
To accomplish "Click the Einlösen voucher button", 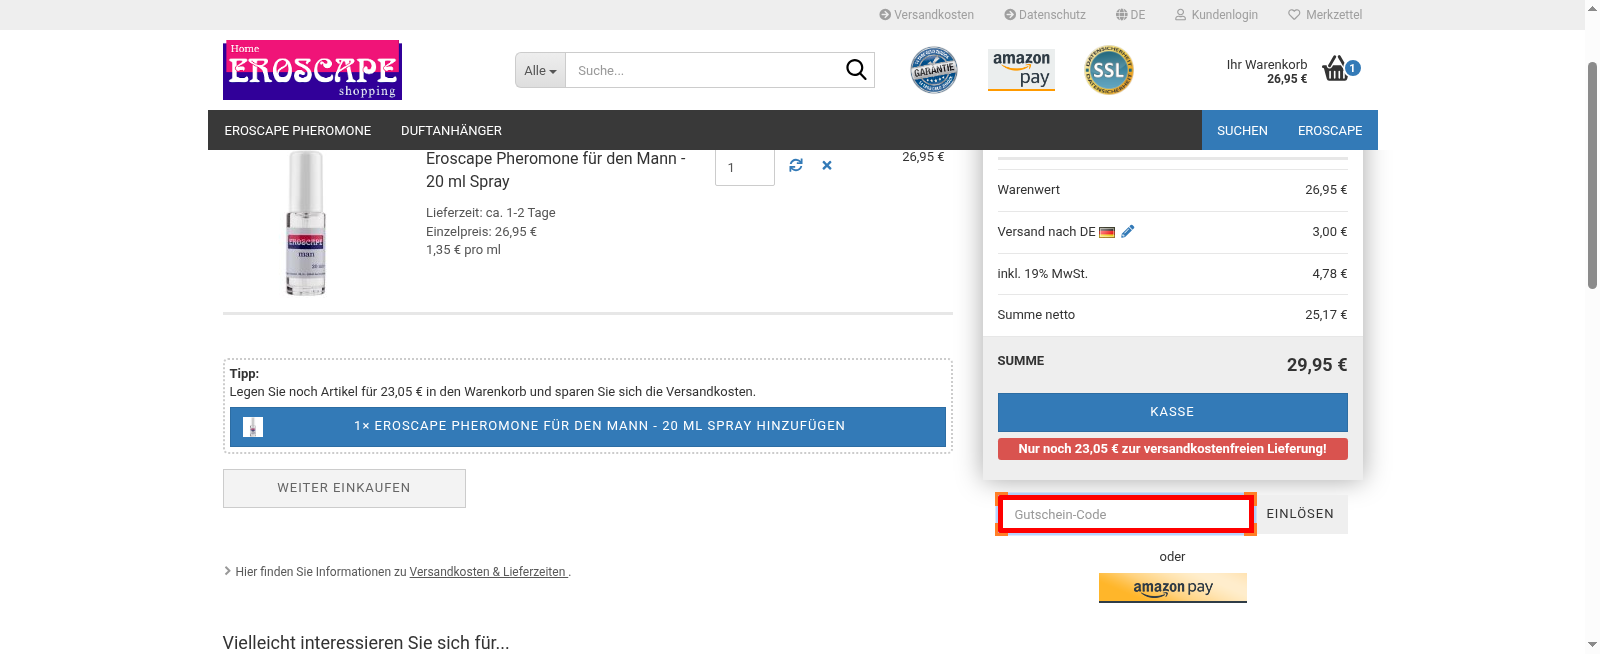I will 1299,514.
